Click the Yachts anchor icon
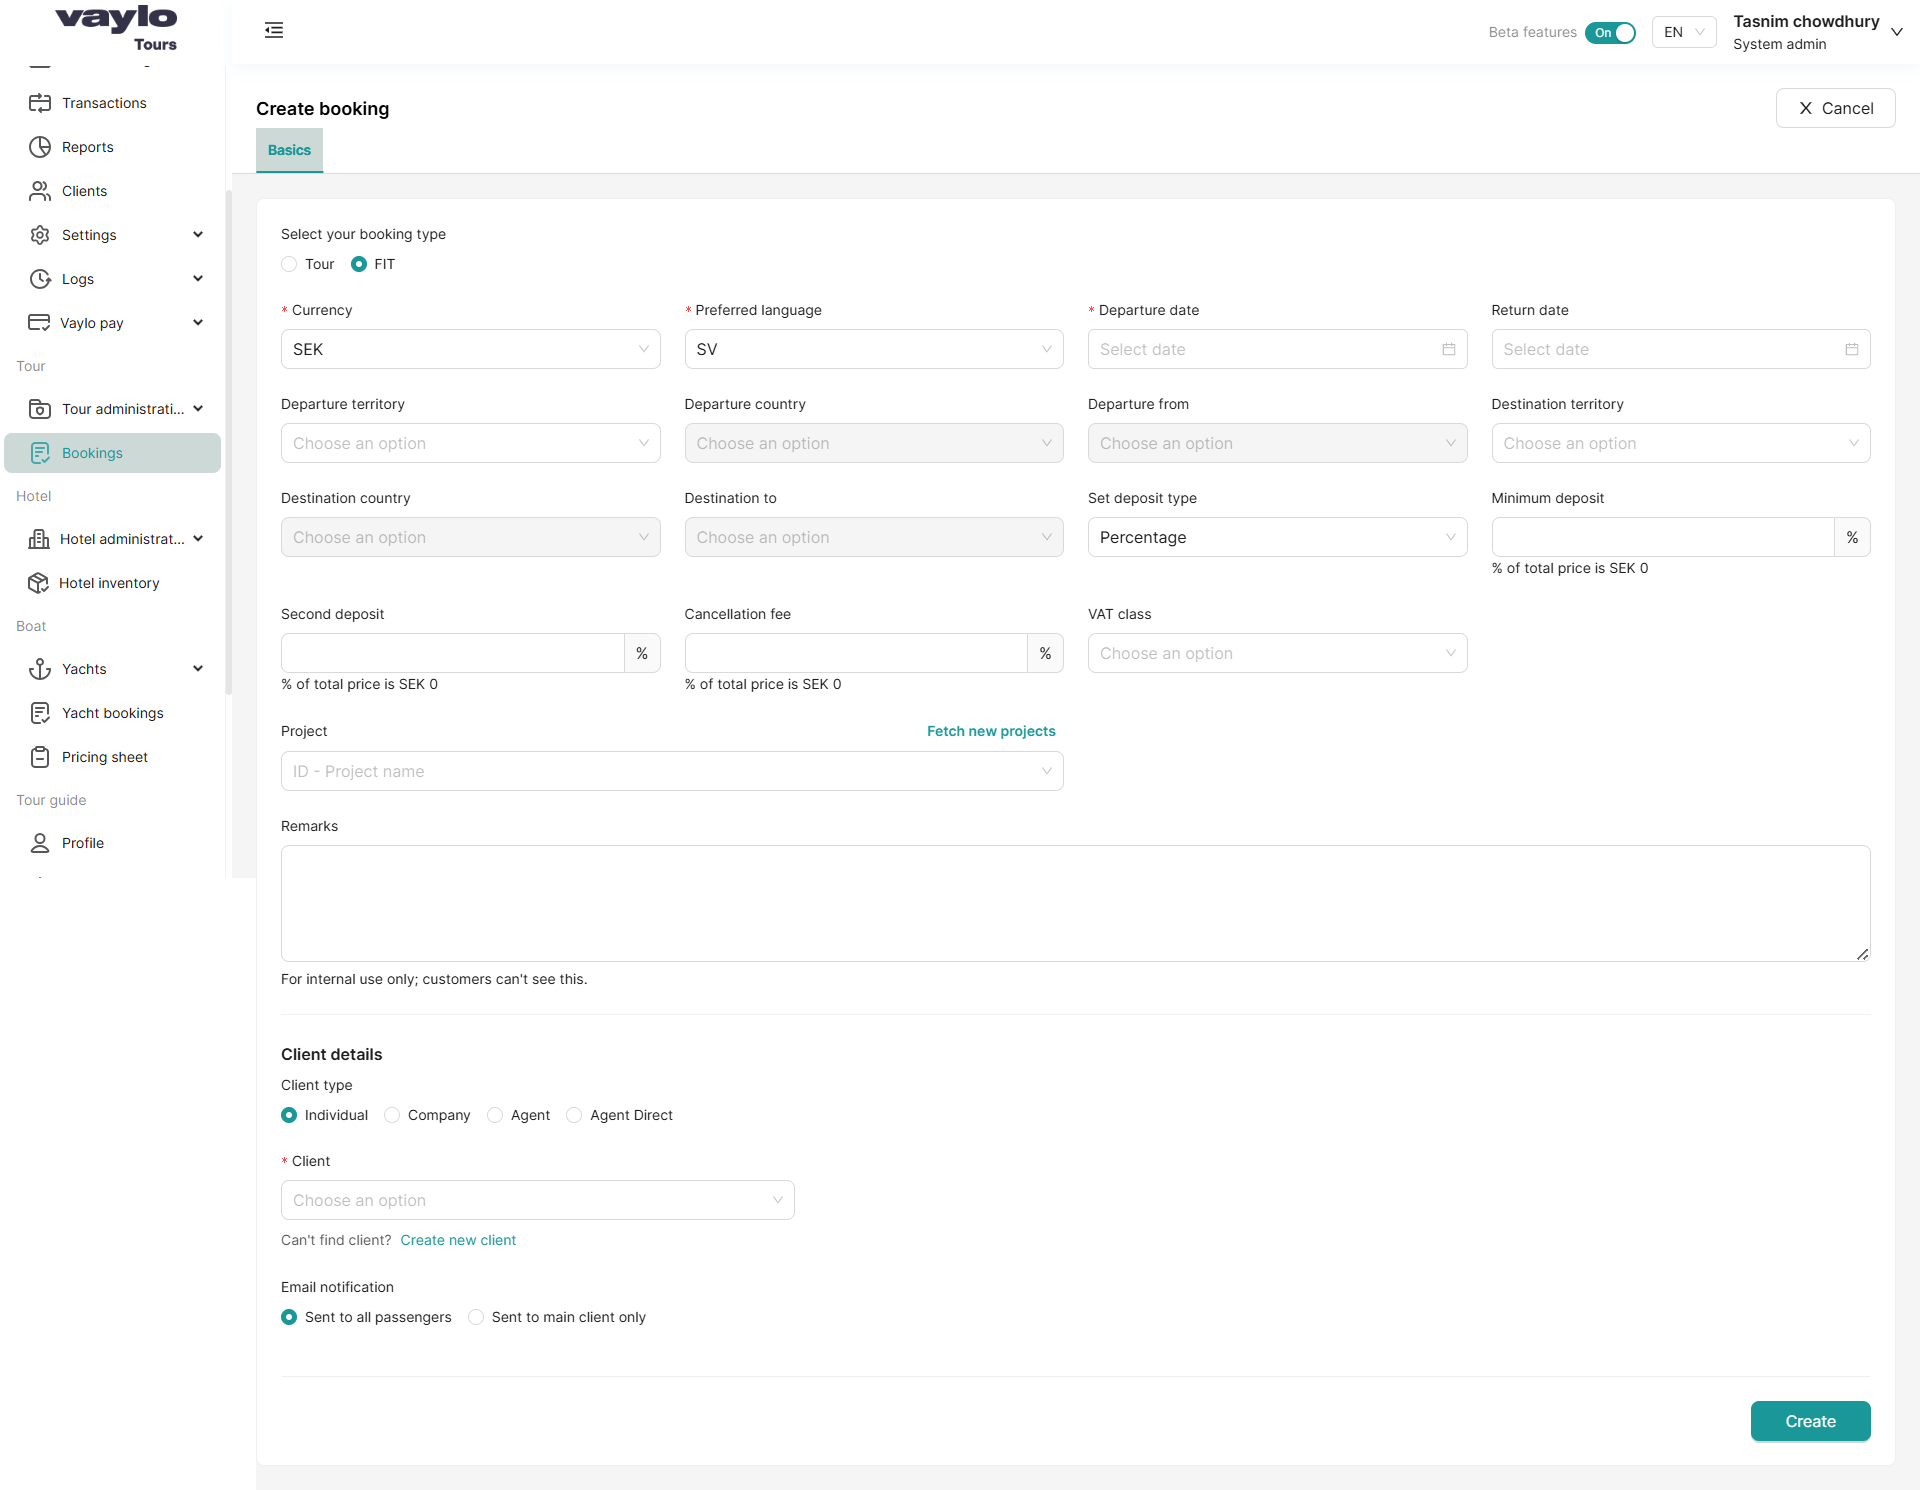The width and height of the screenshot is (1920, 1490). (40, 669)
